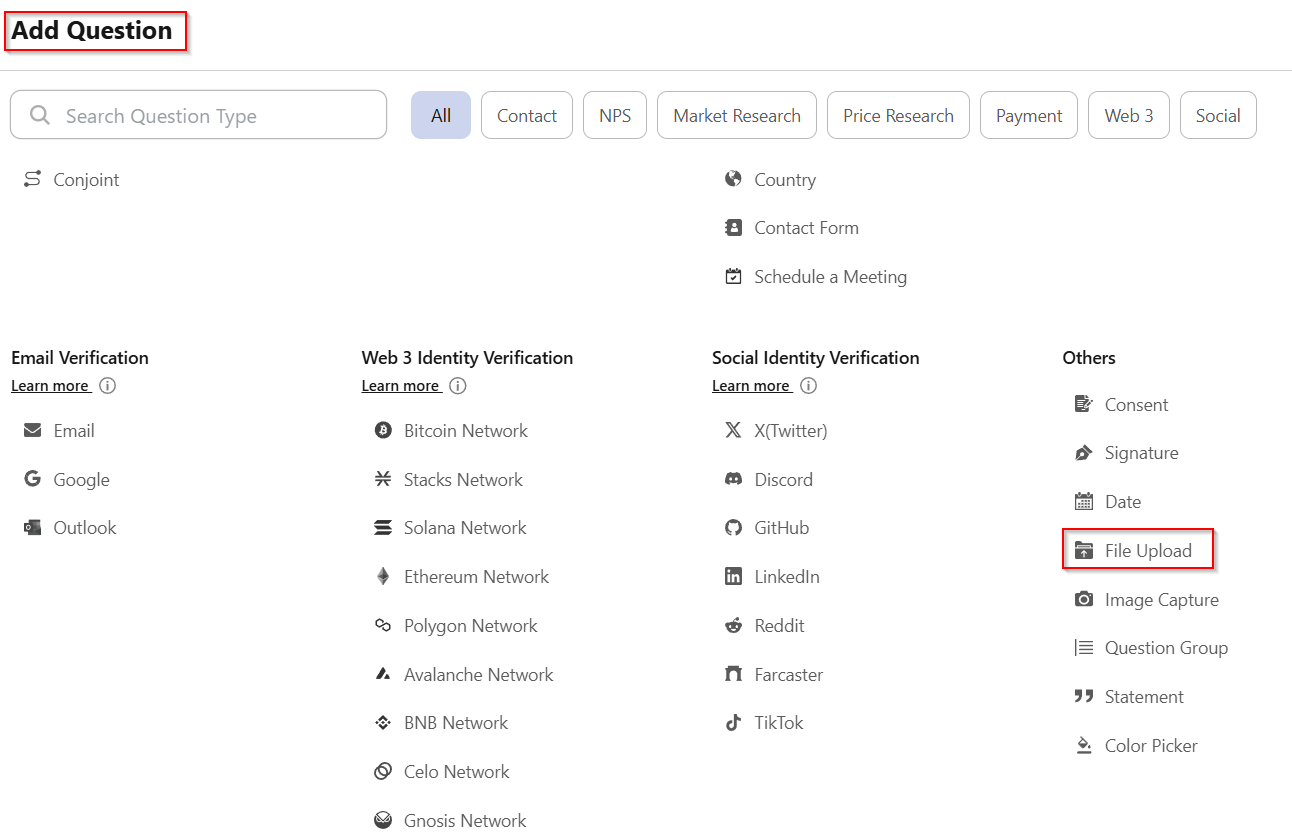Screen dimensions: 1292x838
Task: Click the magnifier icon in search box
Action: (40, 115)
